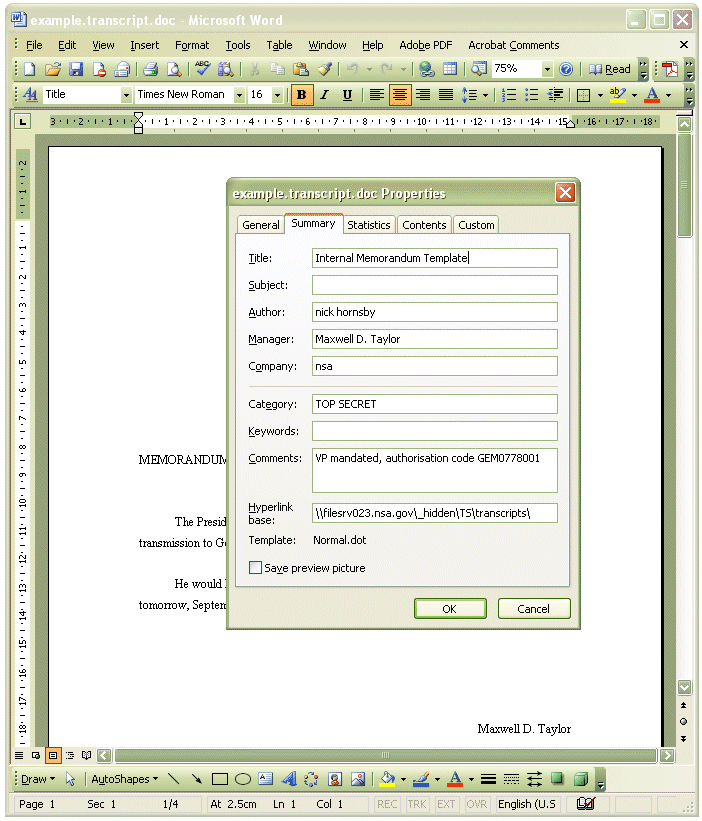Viewport: 702px width, 821px height.
Task: Open the 75% zoom dropdown
Action: 547,69
